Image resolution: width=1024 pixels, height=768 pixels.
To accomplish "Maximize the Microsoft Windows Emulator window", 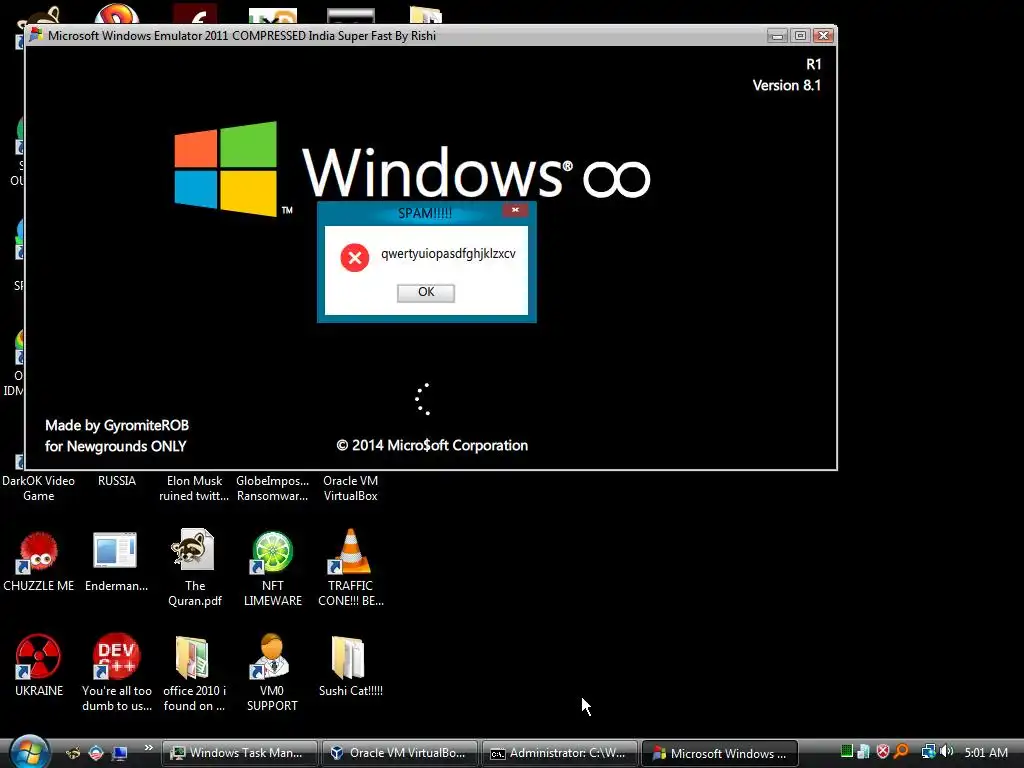I will (x=800, y=35).
